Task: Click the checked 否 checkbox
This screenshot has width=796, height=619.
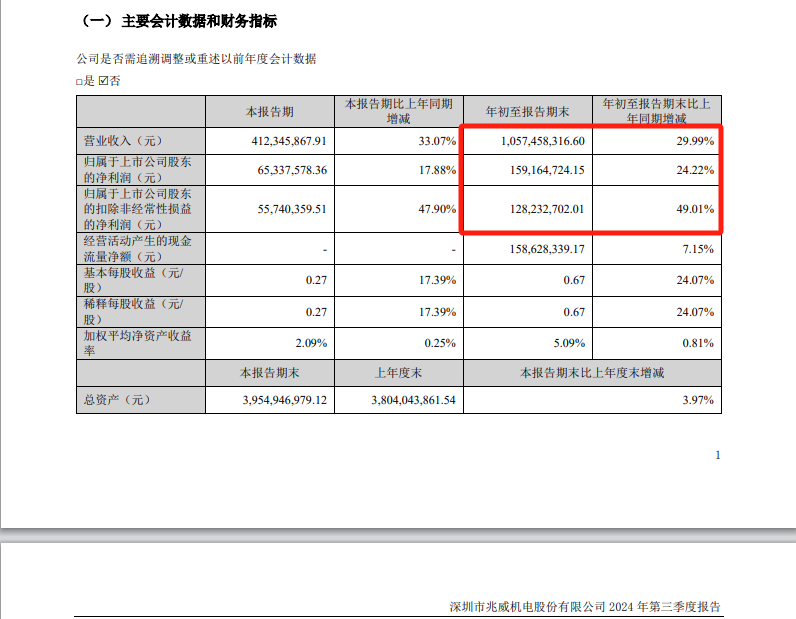Action: tap(103, 82)
